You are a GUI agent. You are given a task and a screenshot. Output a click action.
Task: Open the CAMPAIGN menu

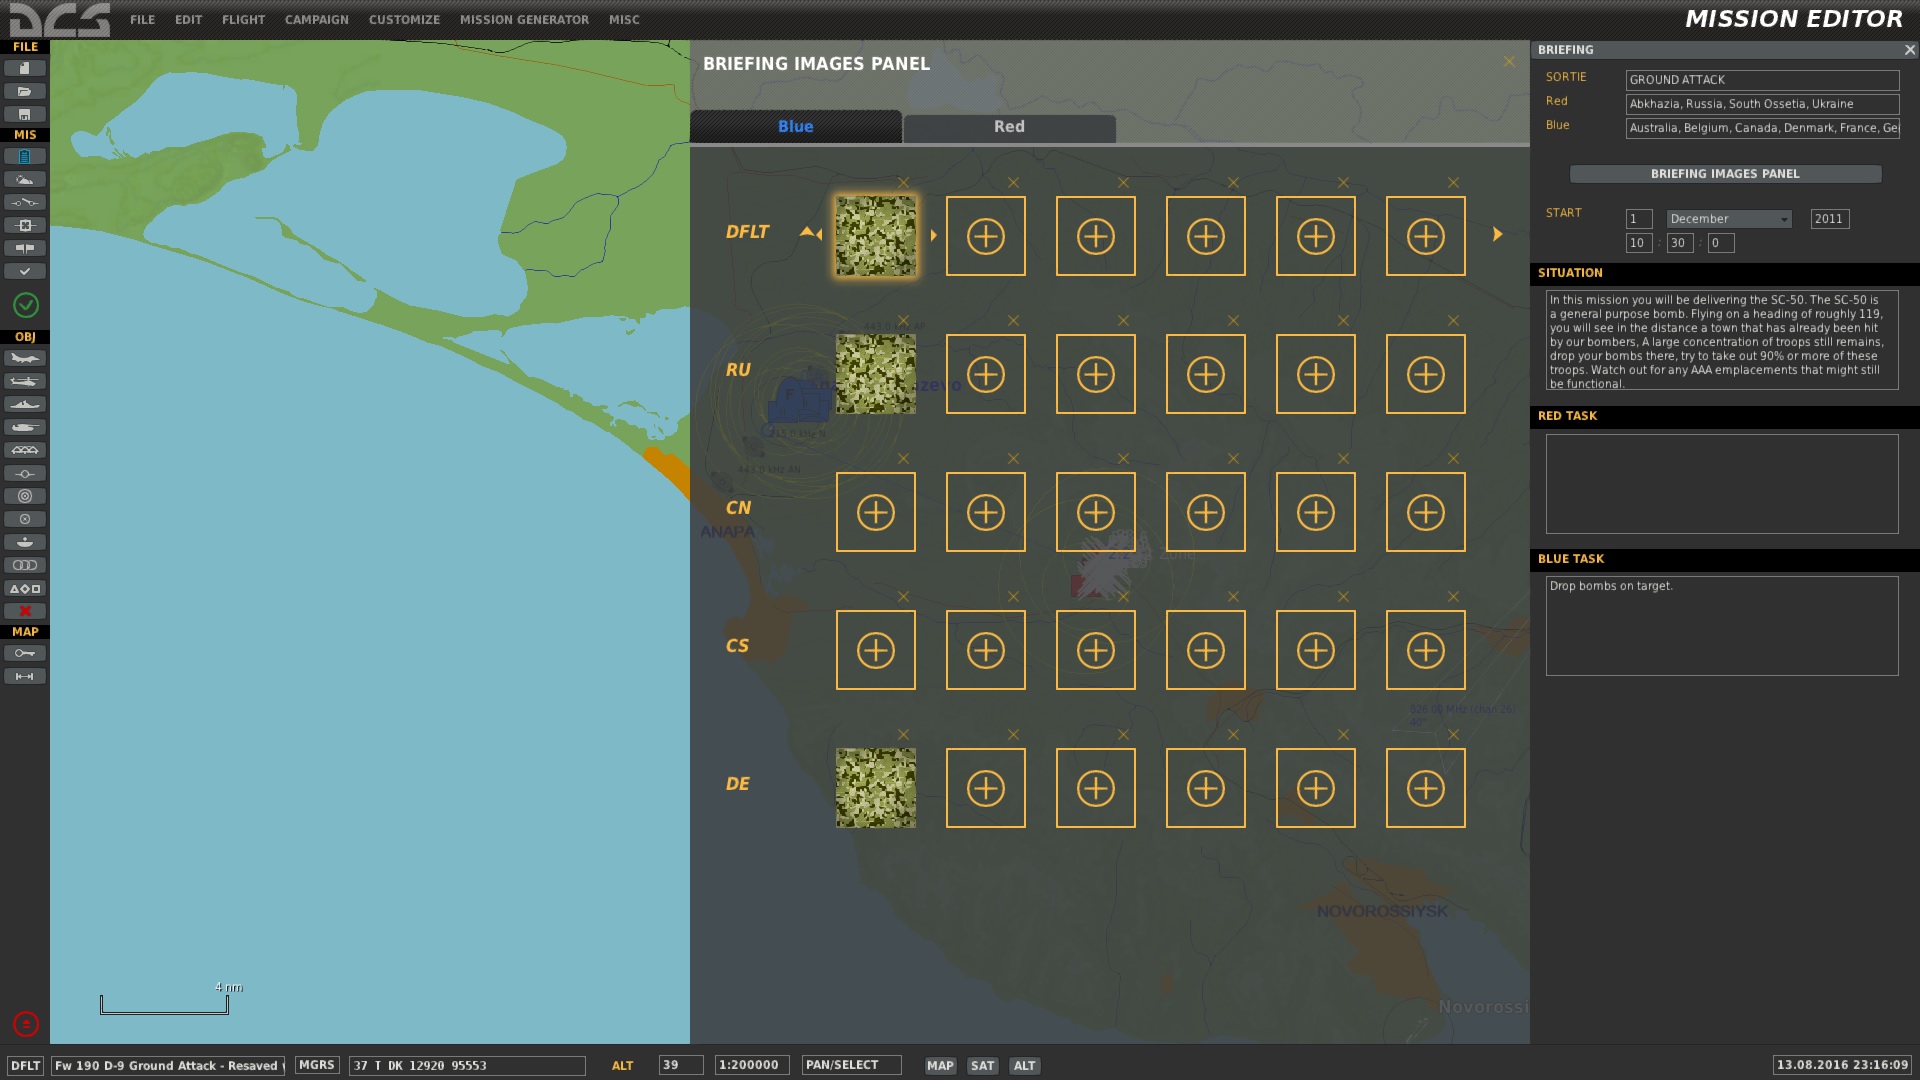pyautogui.click(x=316, y=20)
